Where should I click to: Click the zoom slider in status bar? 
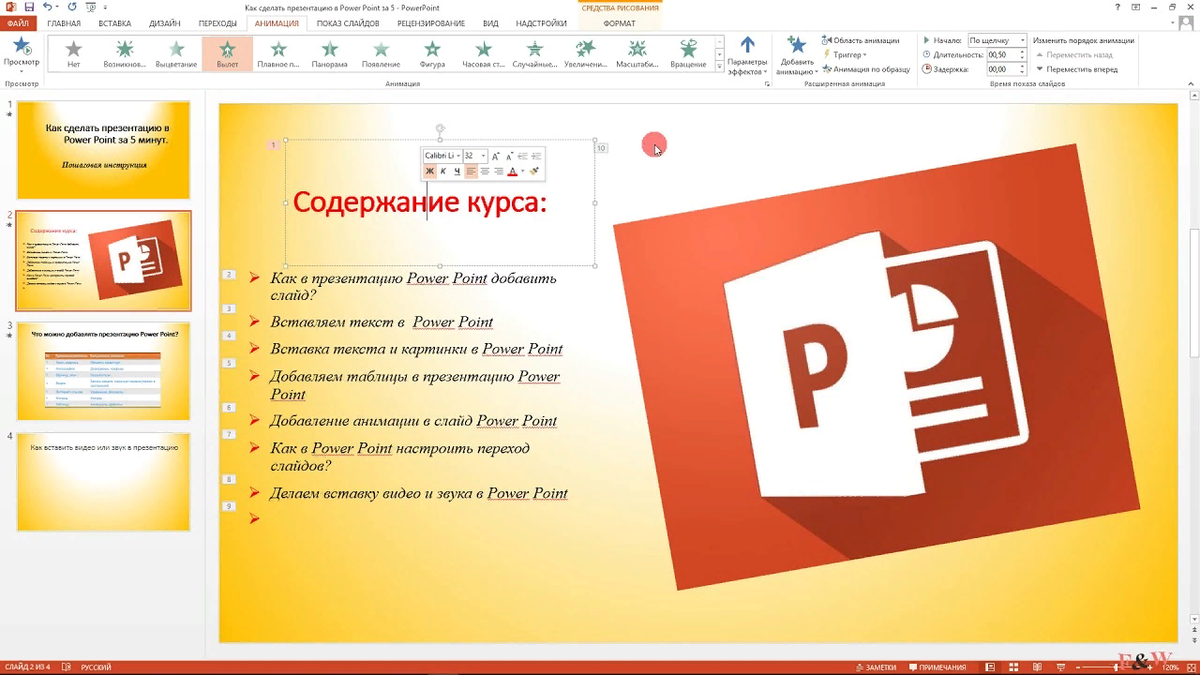(1116, 667)
